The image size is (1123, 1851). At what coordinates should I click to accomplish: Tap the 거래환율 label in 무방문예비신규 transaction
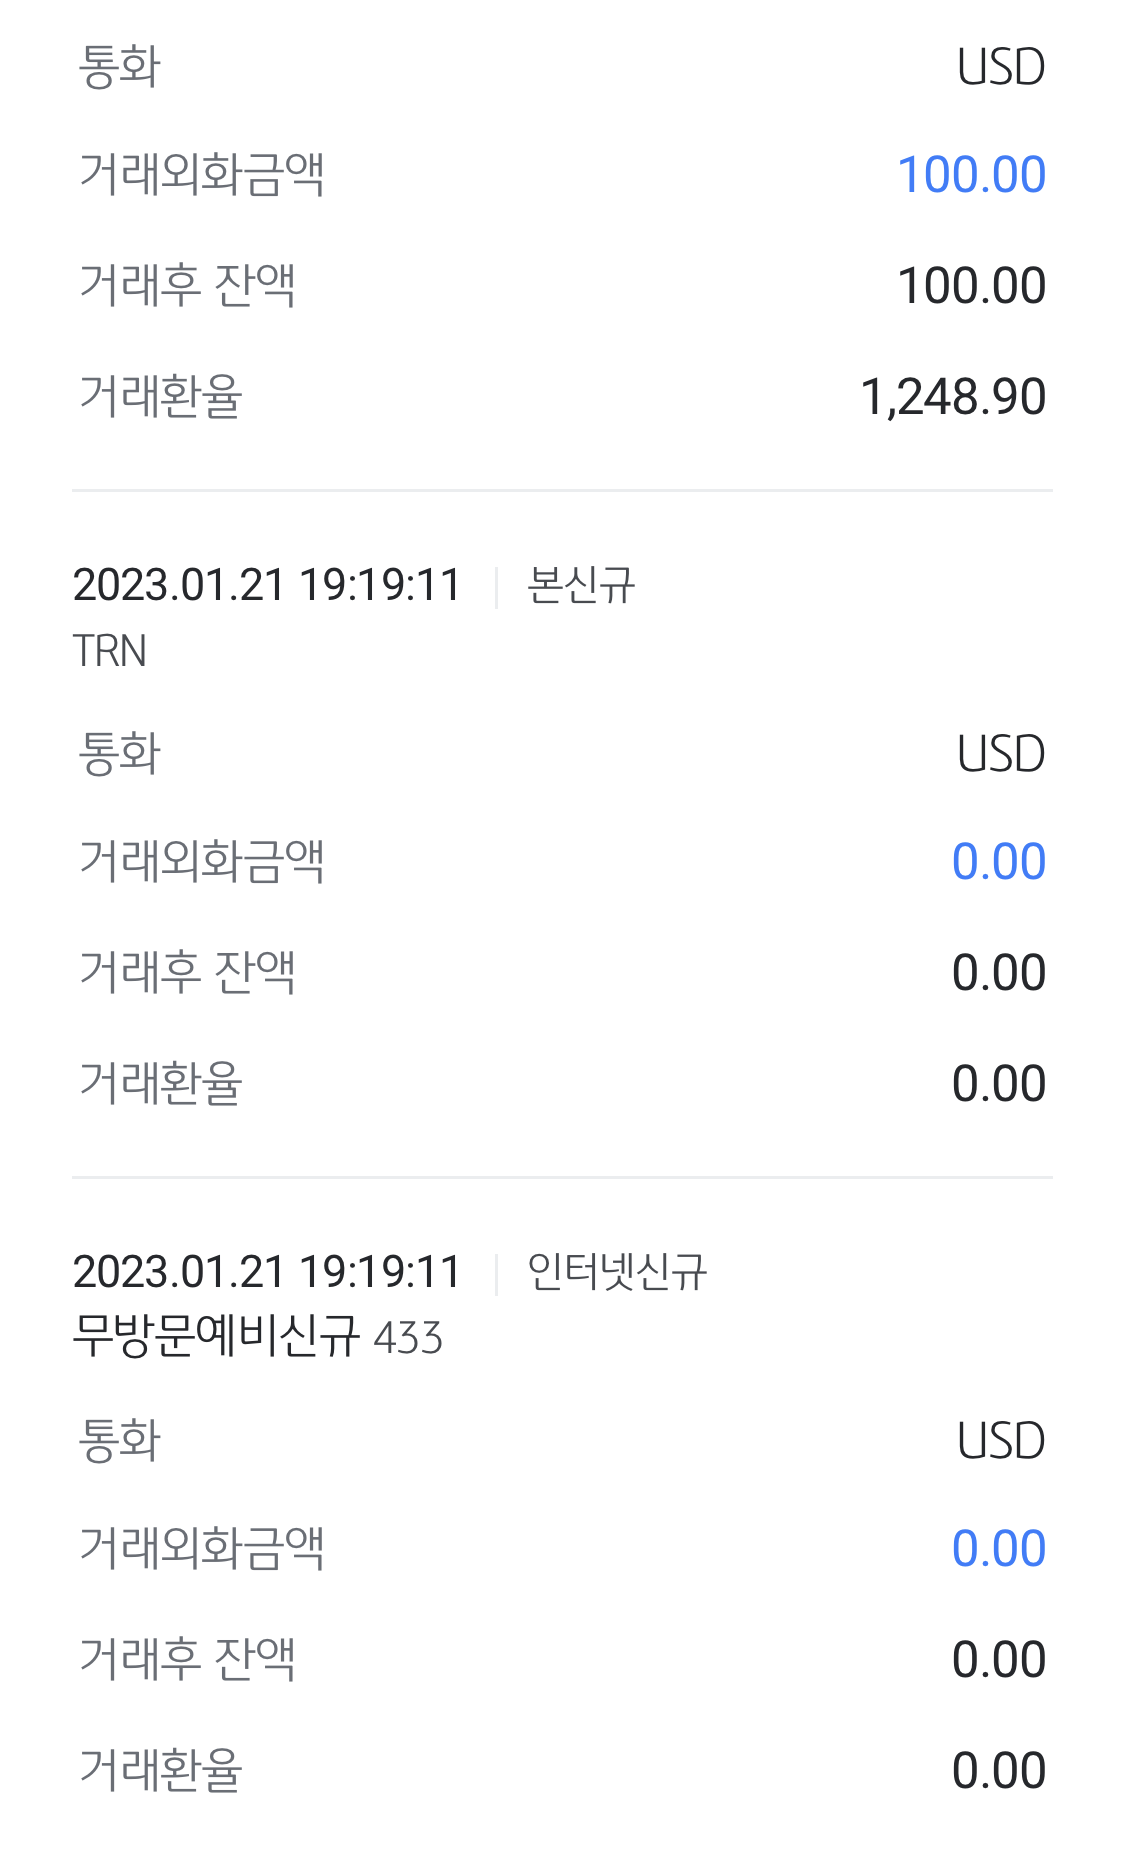161,1771
